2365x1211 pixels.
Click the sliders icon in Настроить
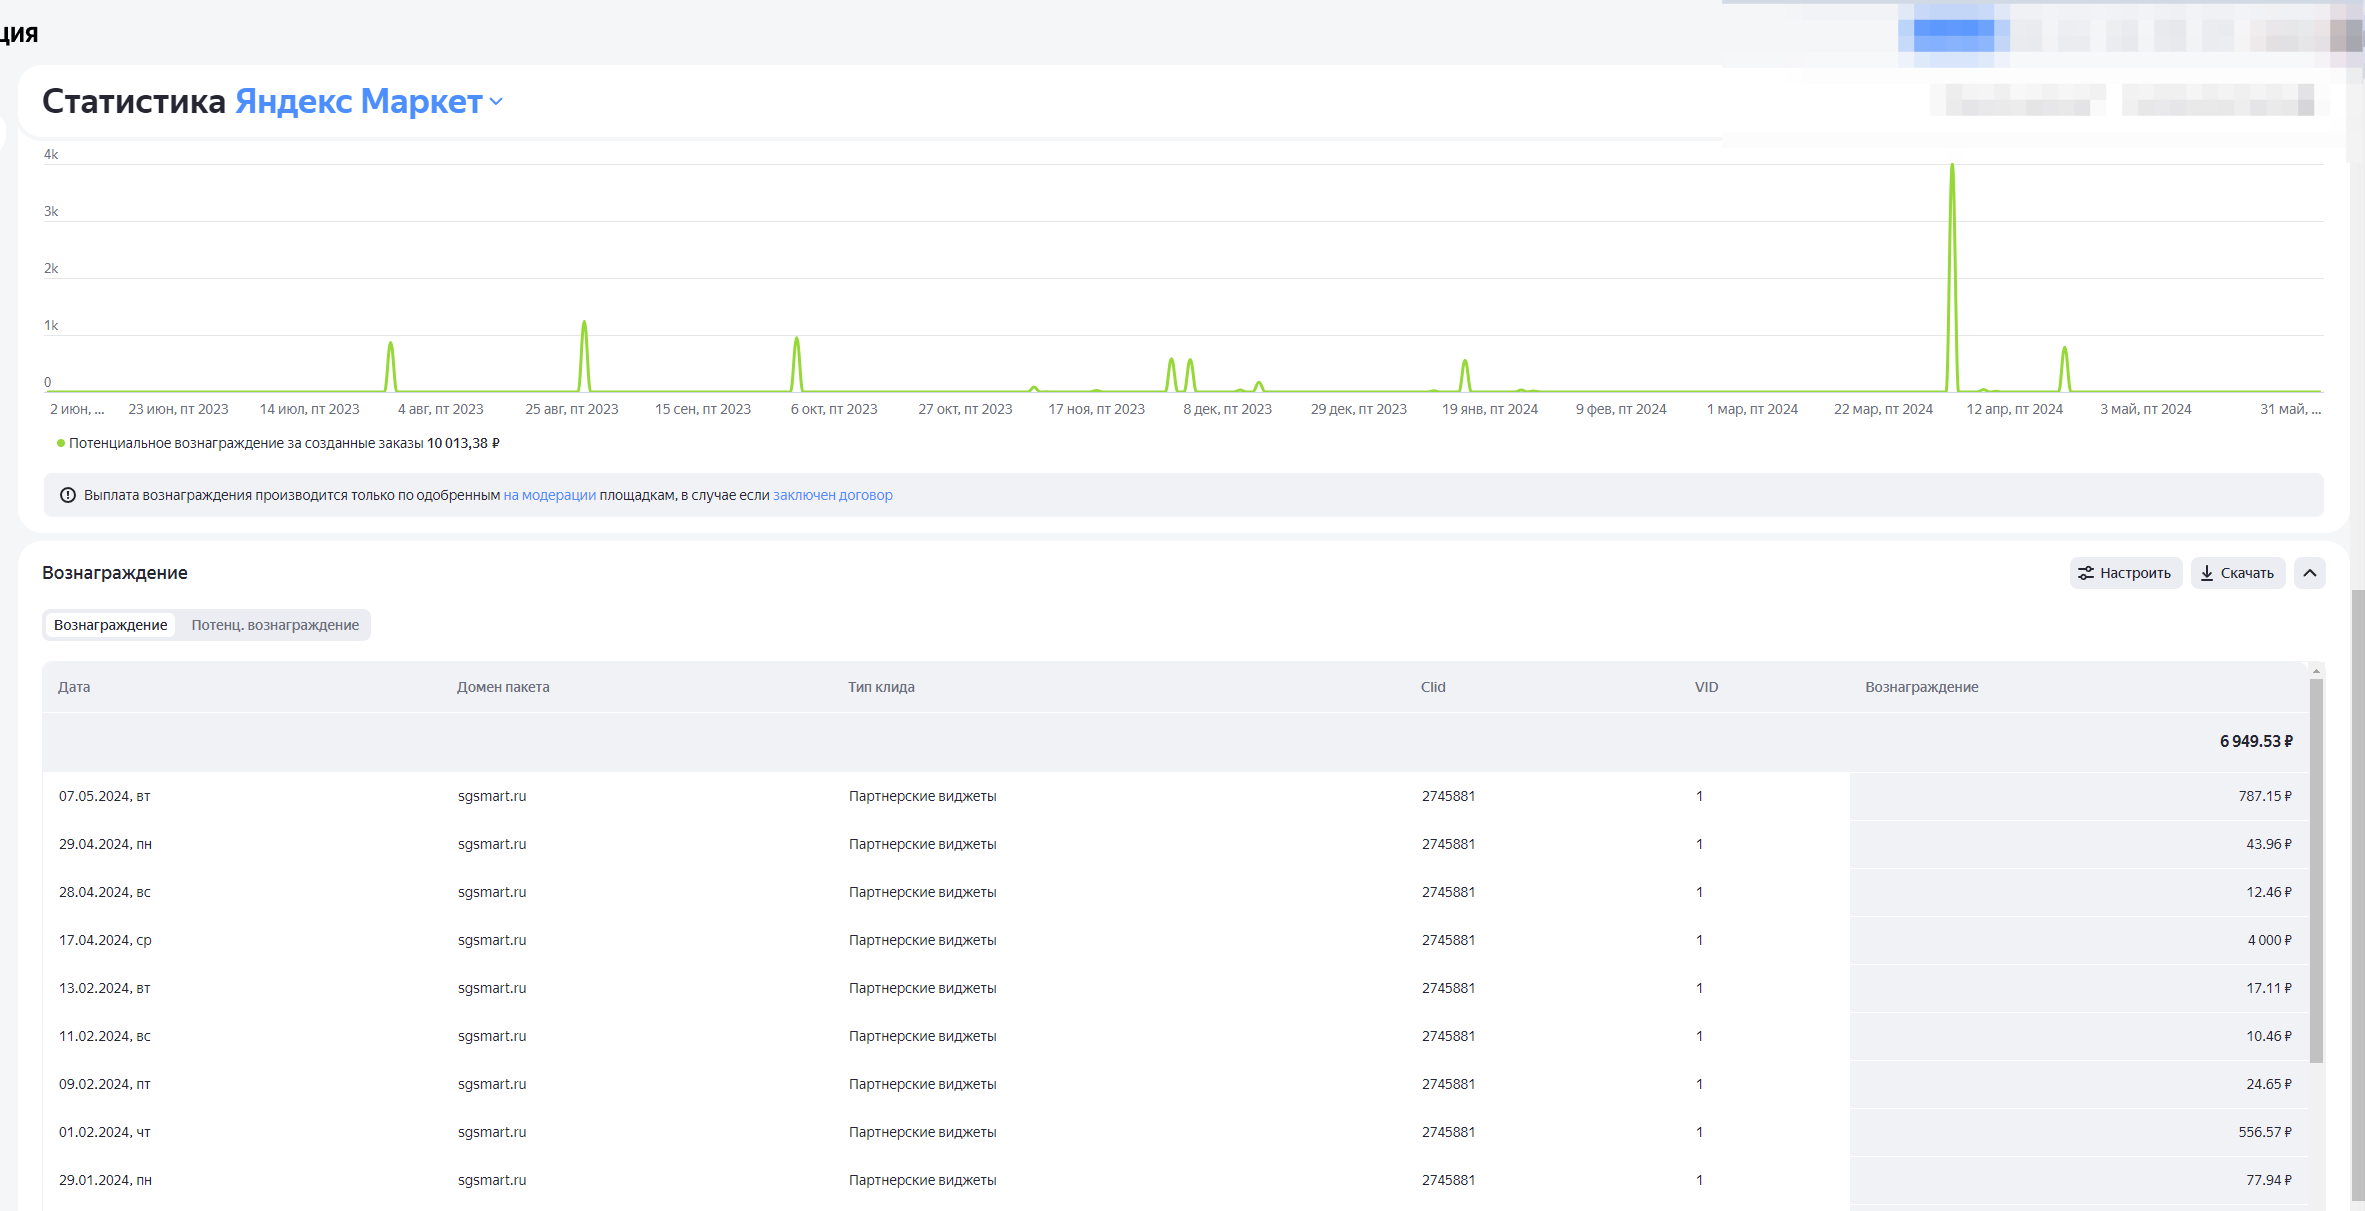[x=2086, y=573]
